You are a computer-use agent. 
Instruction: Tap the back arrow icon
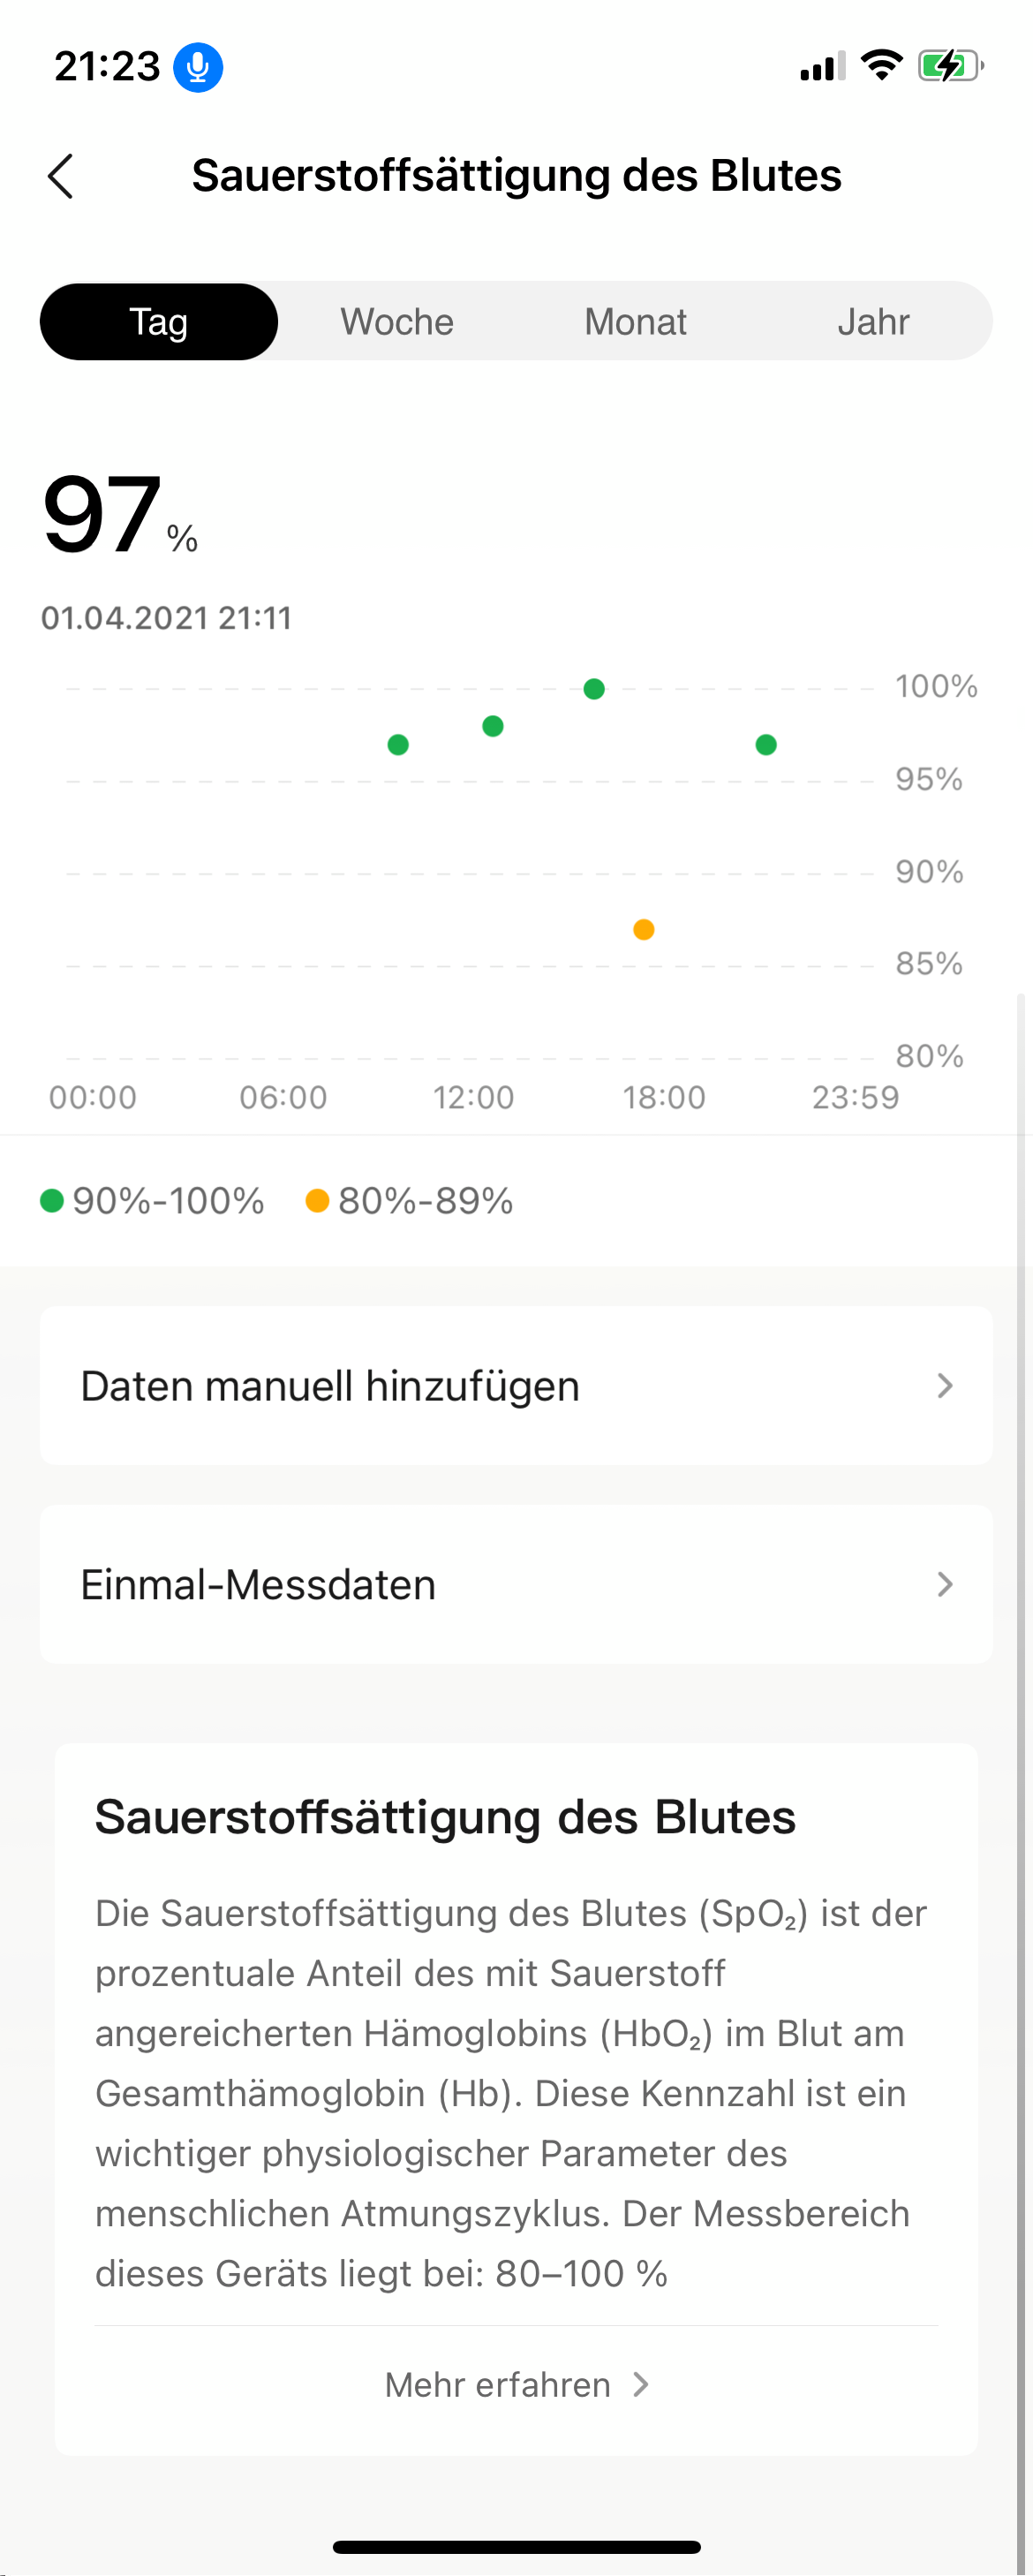tap(61, 176)
